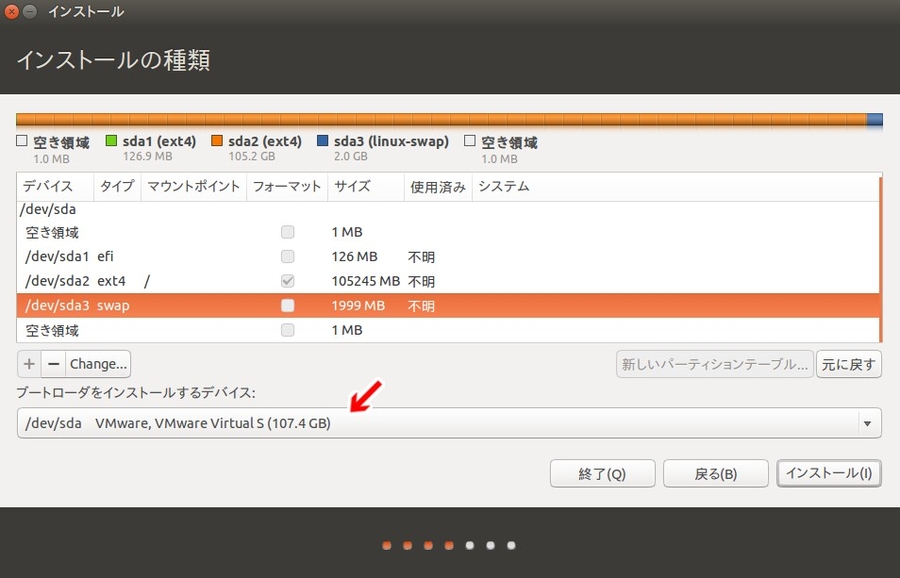Screen dimensions: 900x578
Task: Select the /dev/sda2 ext4 partition row
Action: pyautogui.click(x=200, y=281)
